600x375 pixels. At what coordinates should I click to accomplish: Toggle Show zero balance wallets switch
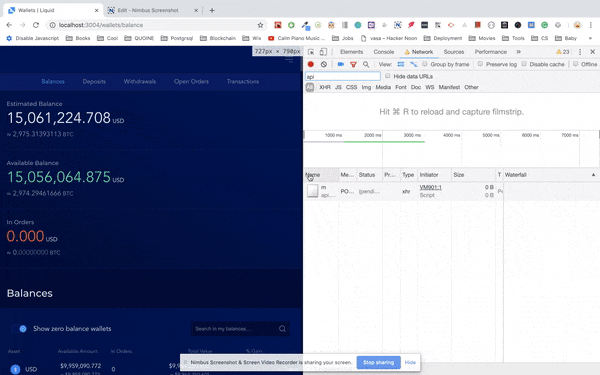19,329
